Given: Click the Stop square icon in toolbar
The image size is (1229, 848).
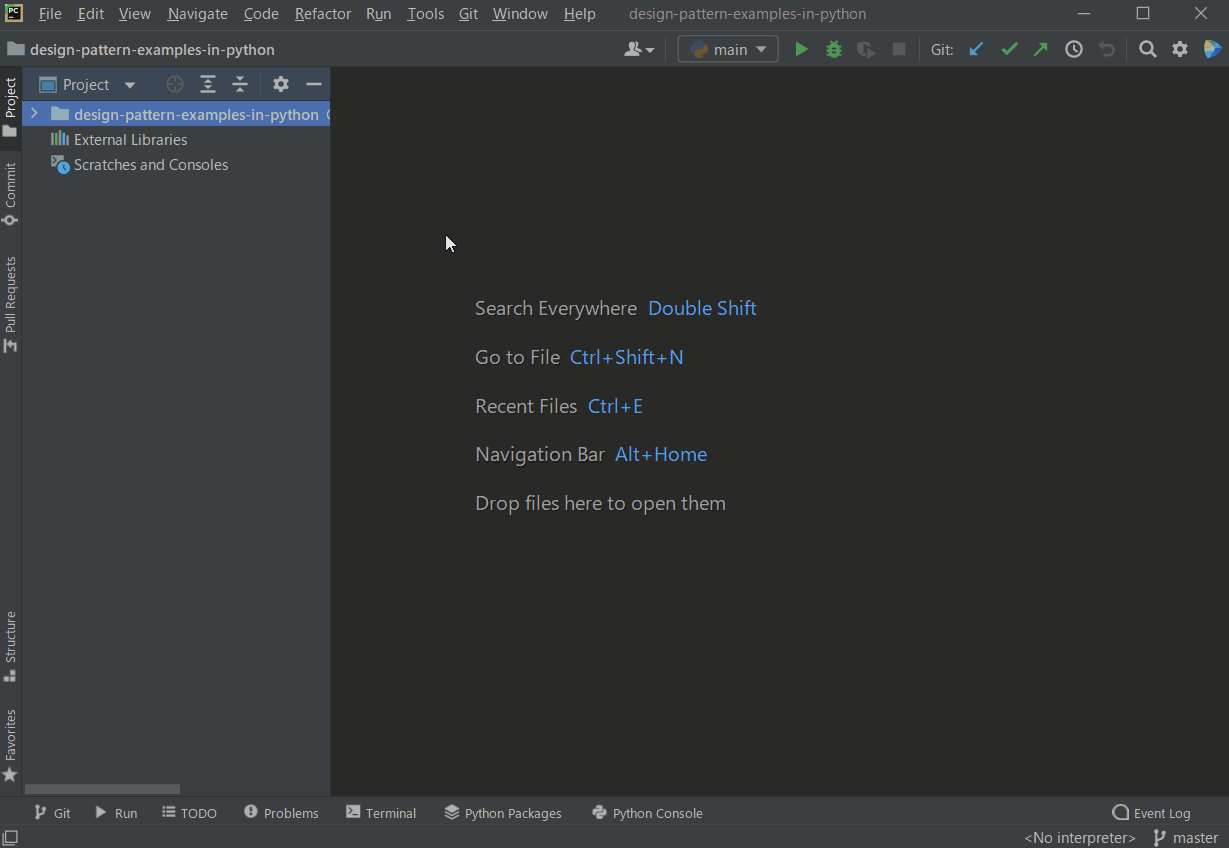Looking at the screenshot, I should pos(899,49).
